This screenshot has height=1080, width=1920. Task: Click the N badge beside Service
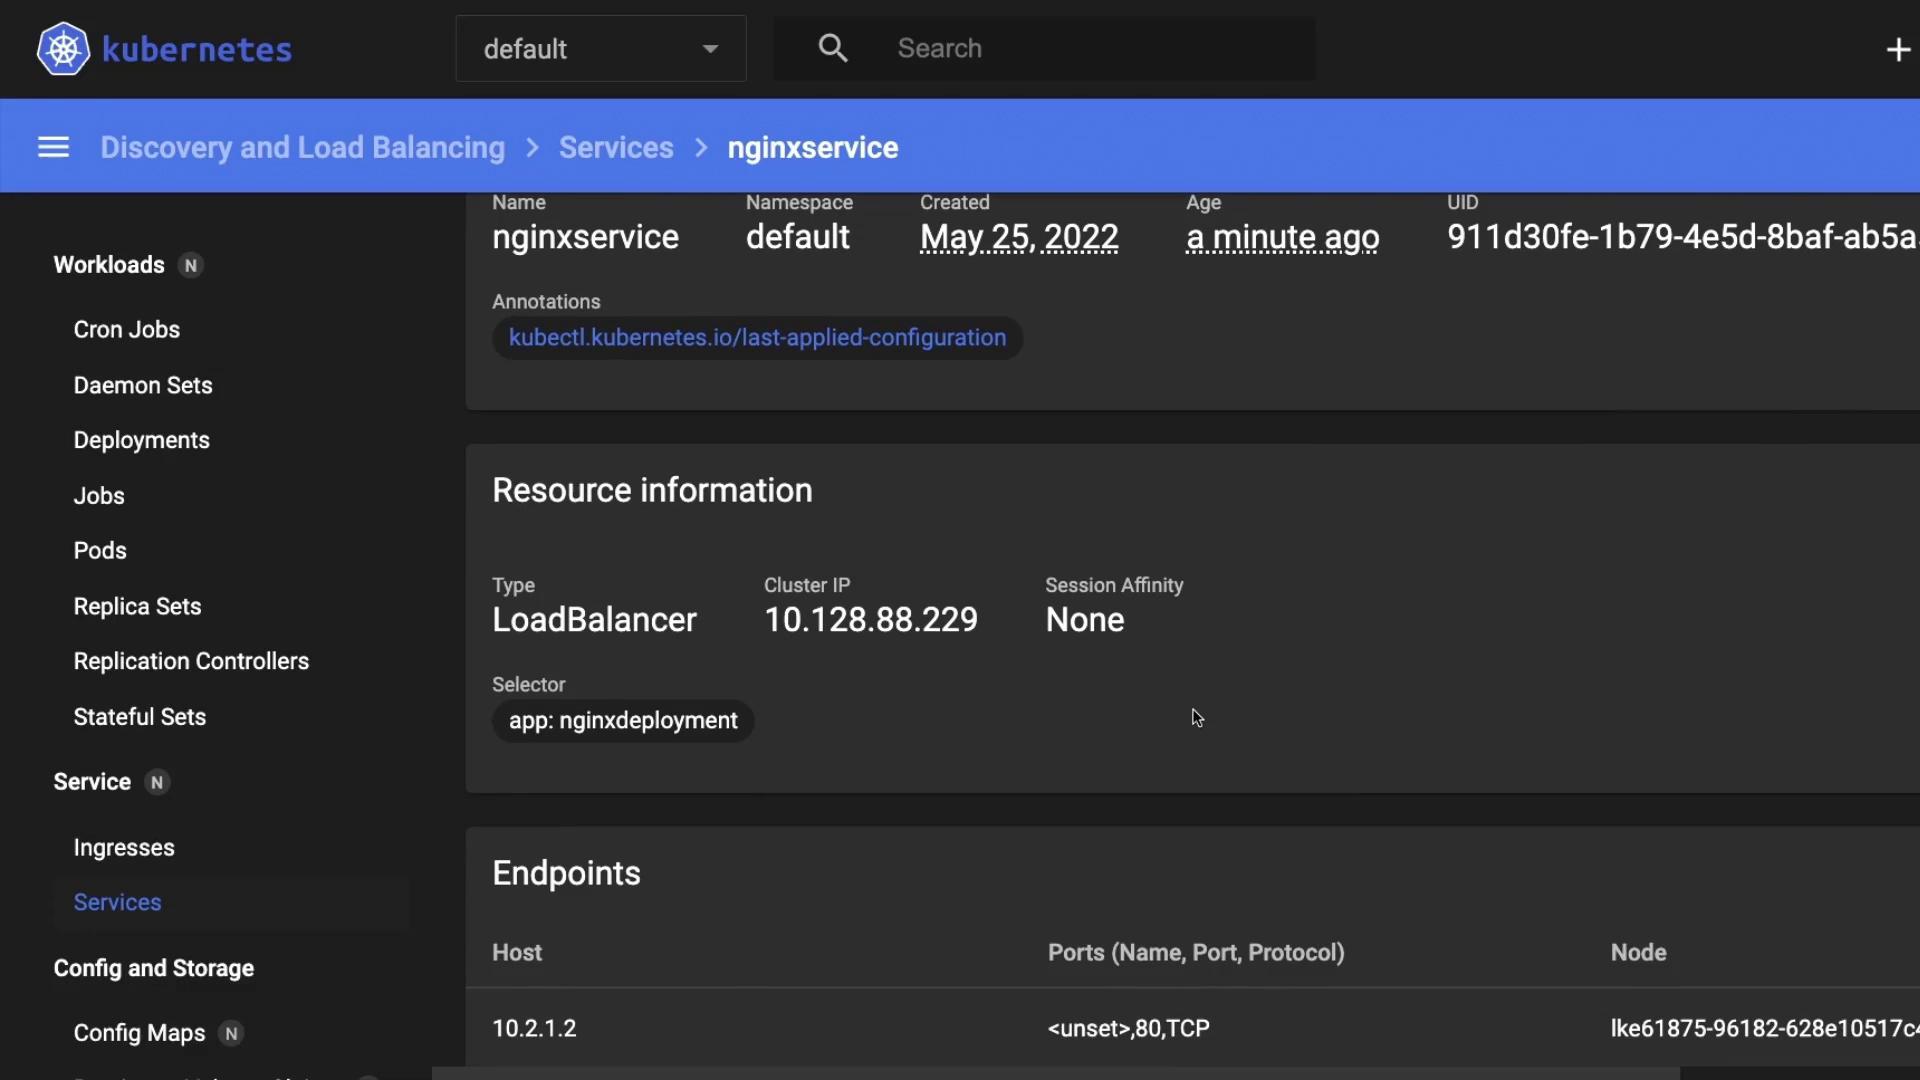[x=156, y=783]
